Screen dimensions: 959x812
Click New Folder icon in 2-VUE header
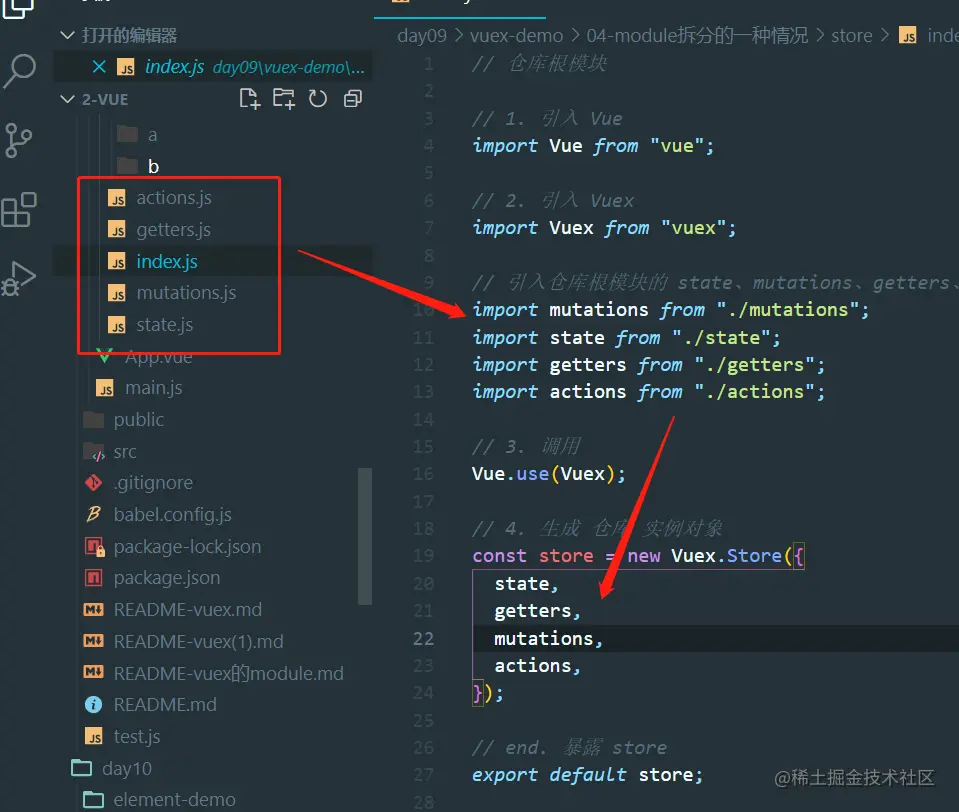click(x=283, y=98)
